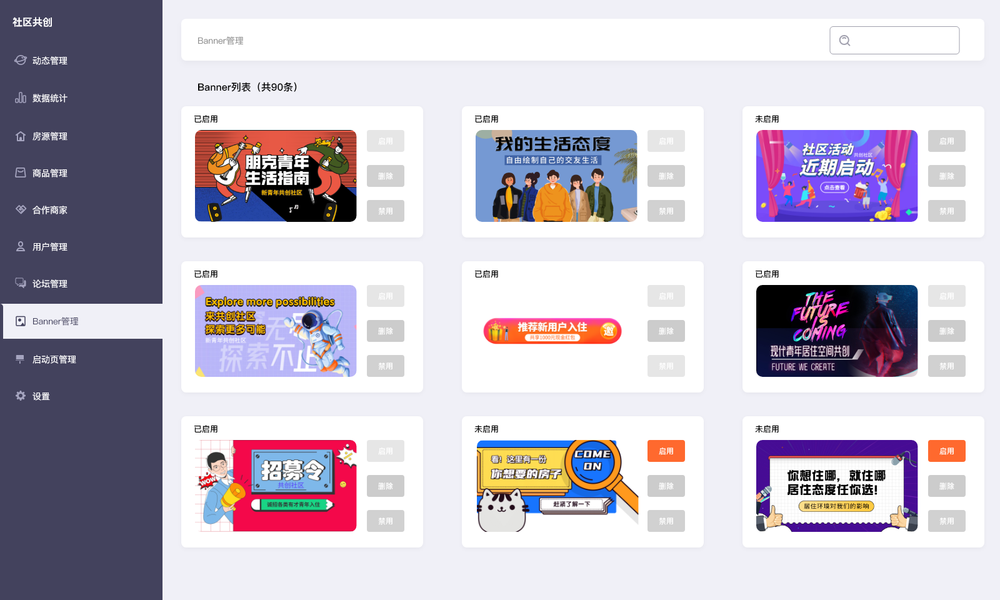
Task: Enable the 'COME ON' cat banner with 启用
Action: [x=666, y=451]
